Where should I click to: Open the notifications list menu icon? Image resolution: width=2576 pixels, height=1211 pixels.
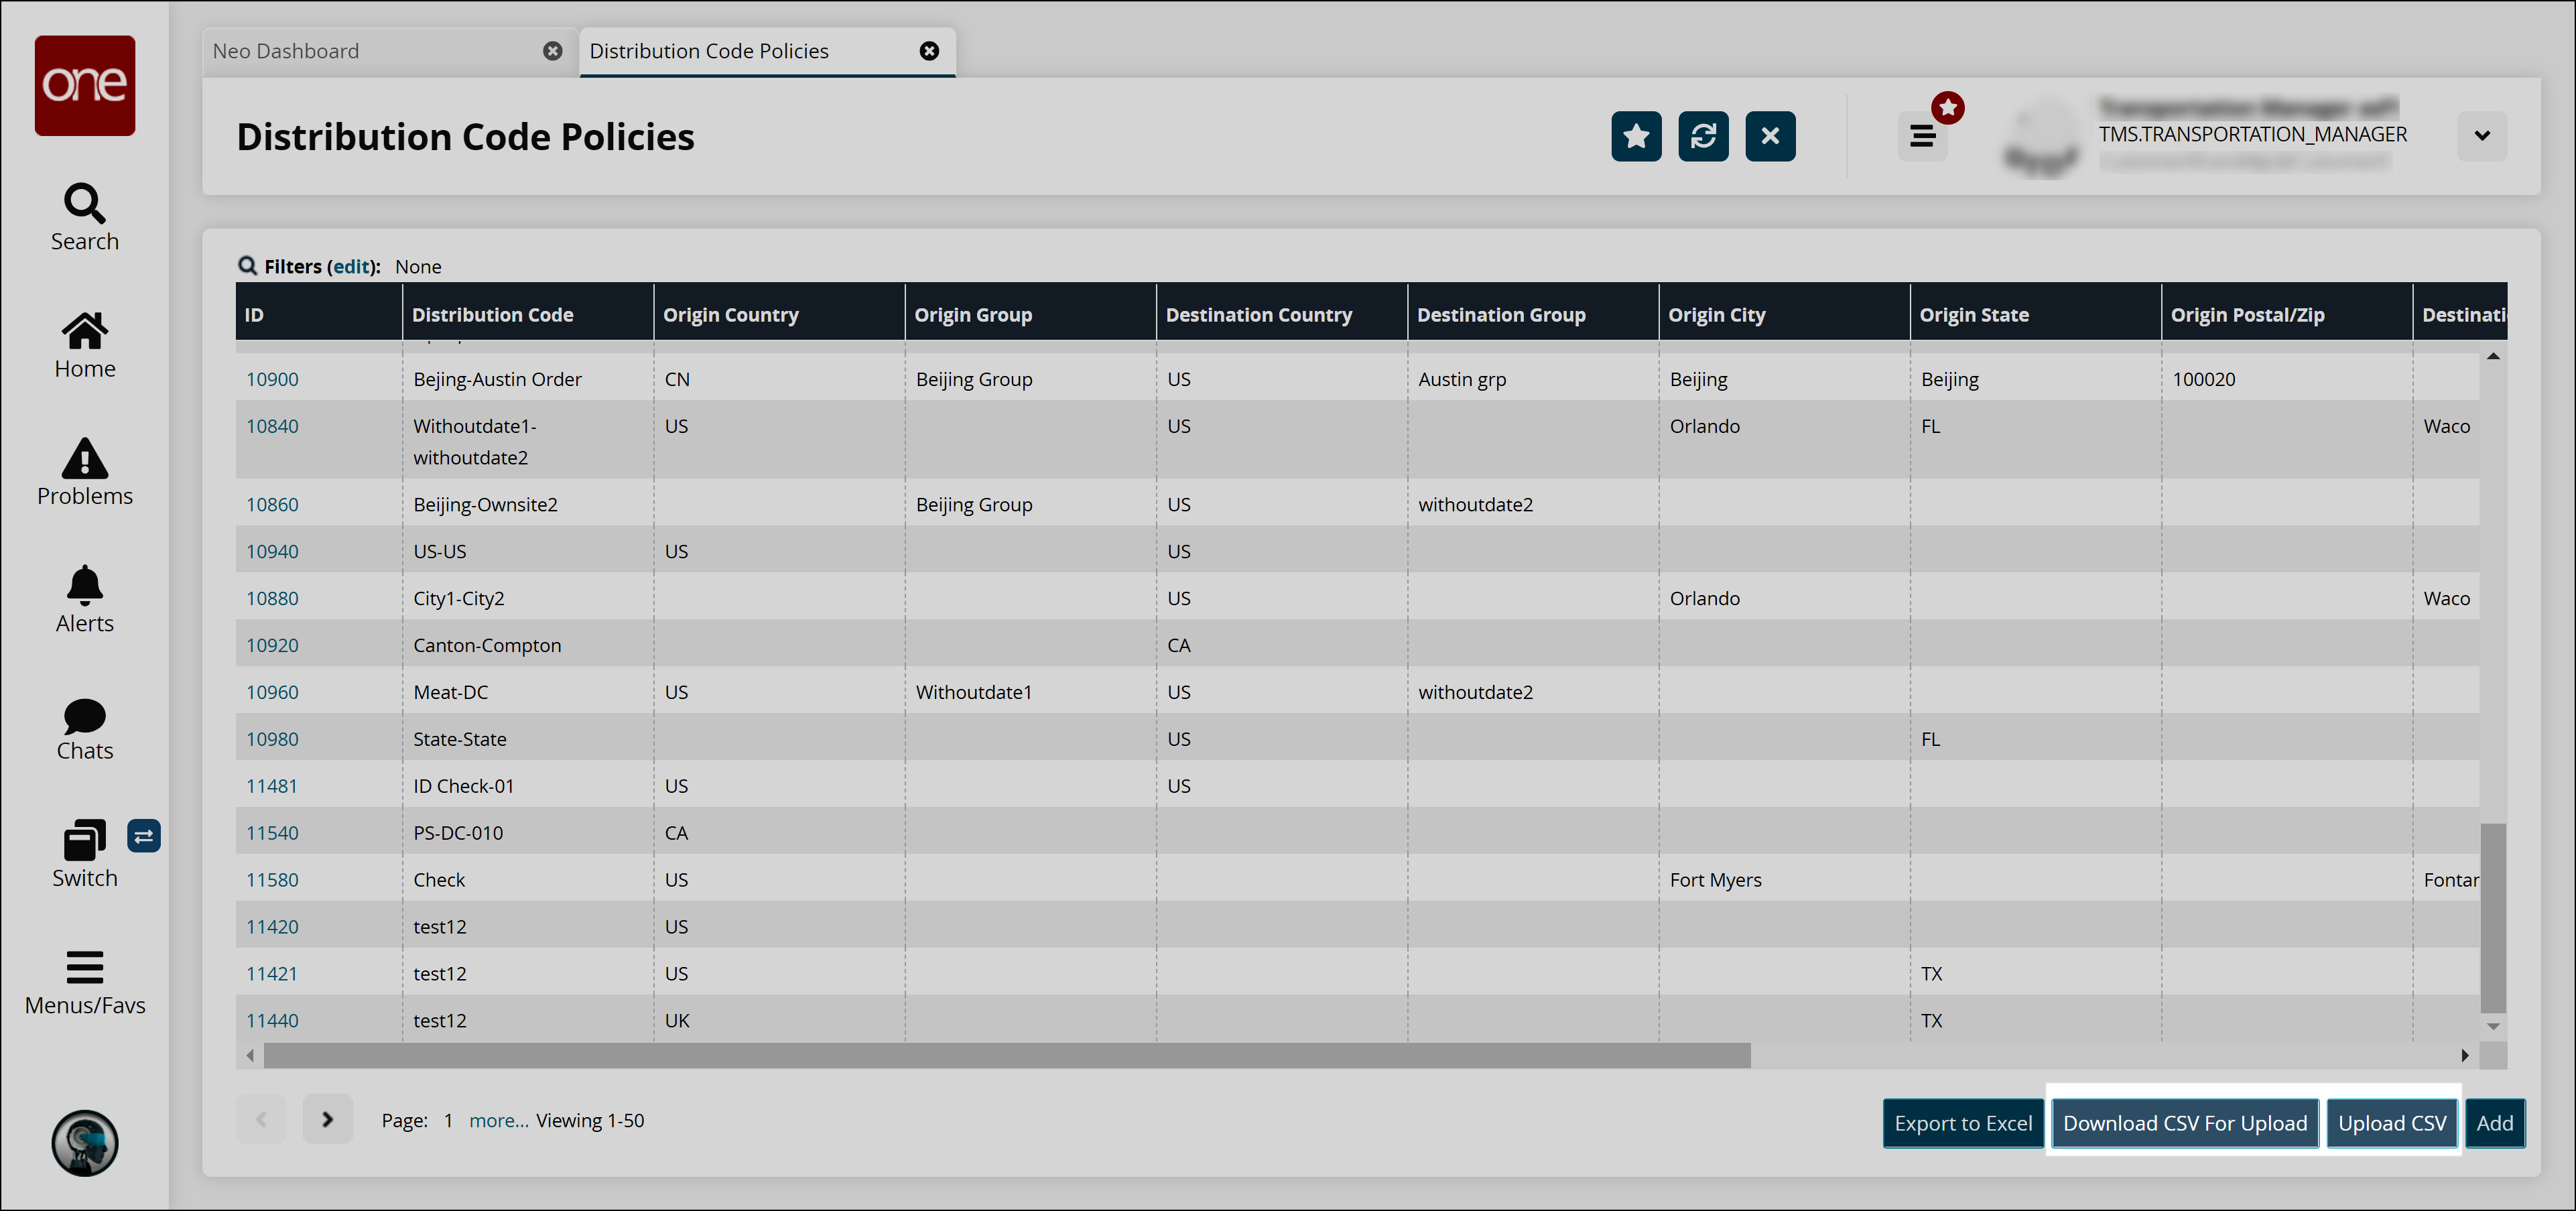(x=1922, y=136)
